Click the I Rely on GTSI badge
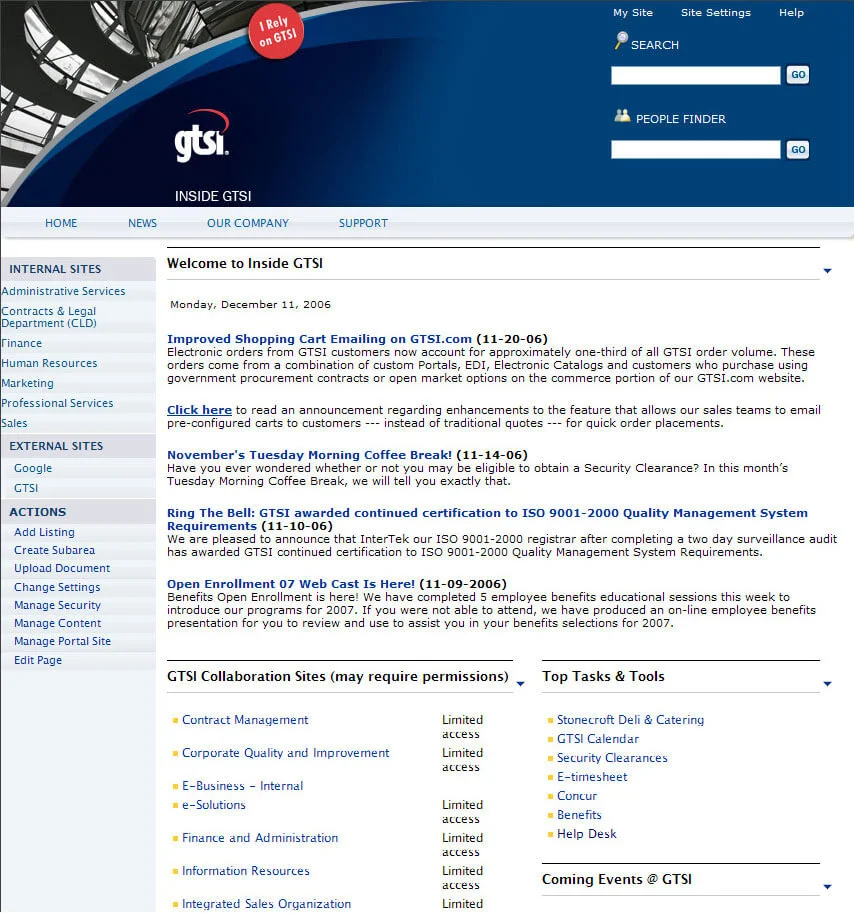The height and width of the screenshot is (913, 854). pyautogui.click(x=277, y=33)
